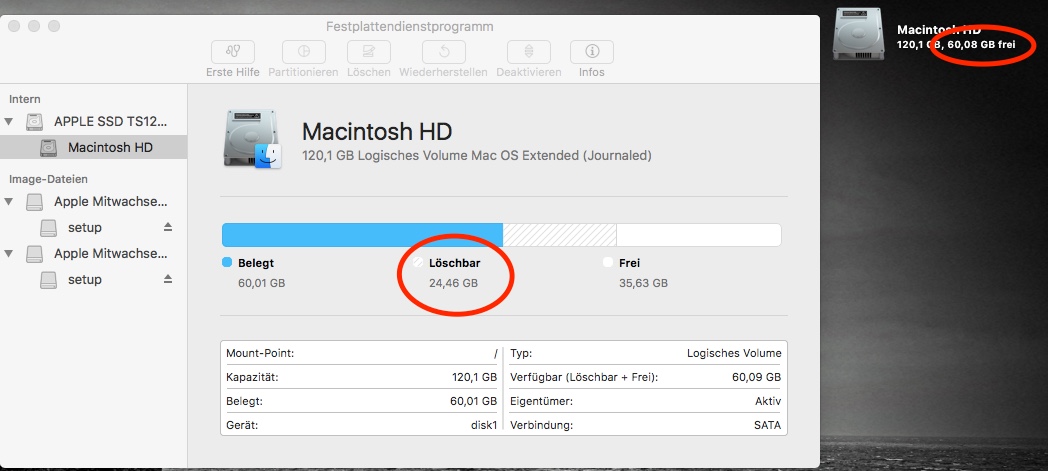The height and width of the screenshot is (471, 1048).
Task: Select APPLE SSD TS12... in sidebar
Action: [x=110, y=122]
